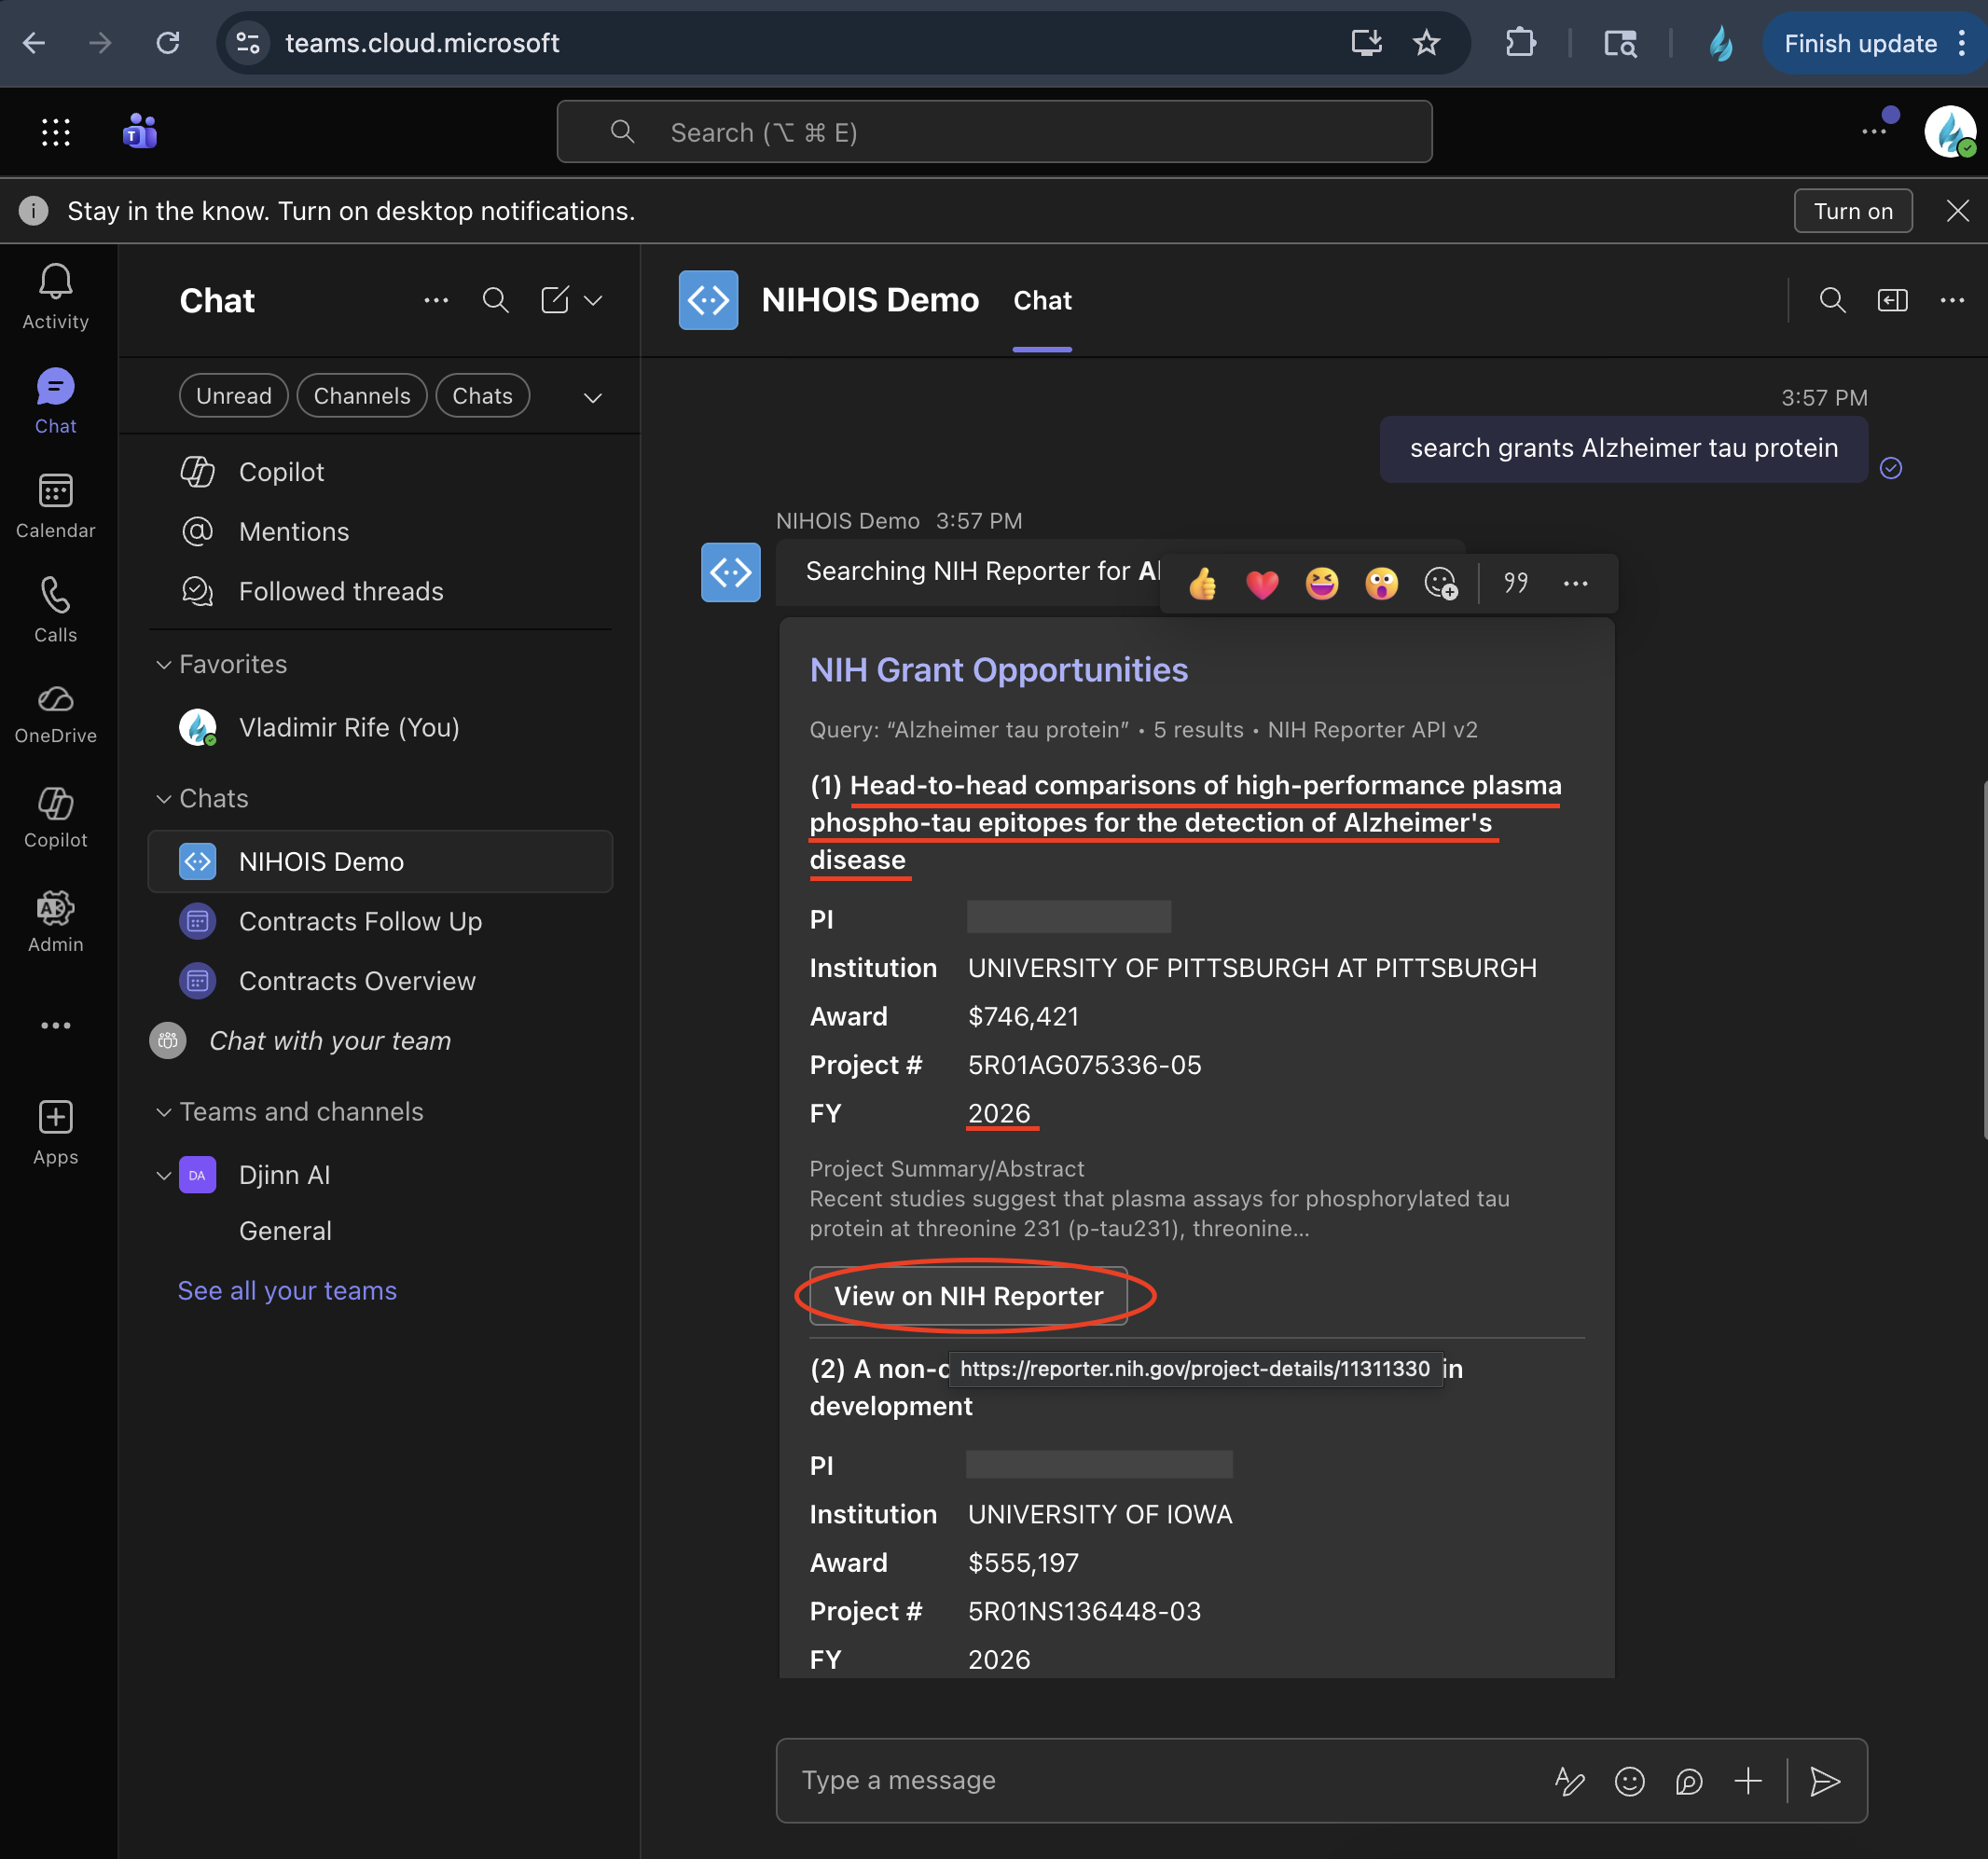Open Mentions in chat list

pyautogui.click(x=380, y=532)
